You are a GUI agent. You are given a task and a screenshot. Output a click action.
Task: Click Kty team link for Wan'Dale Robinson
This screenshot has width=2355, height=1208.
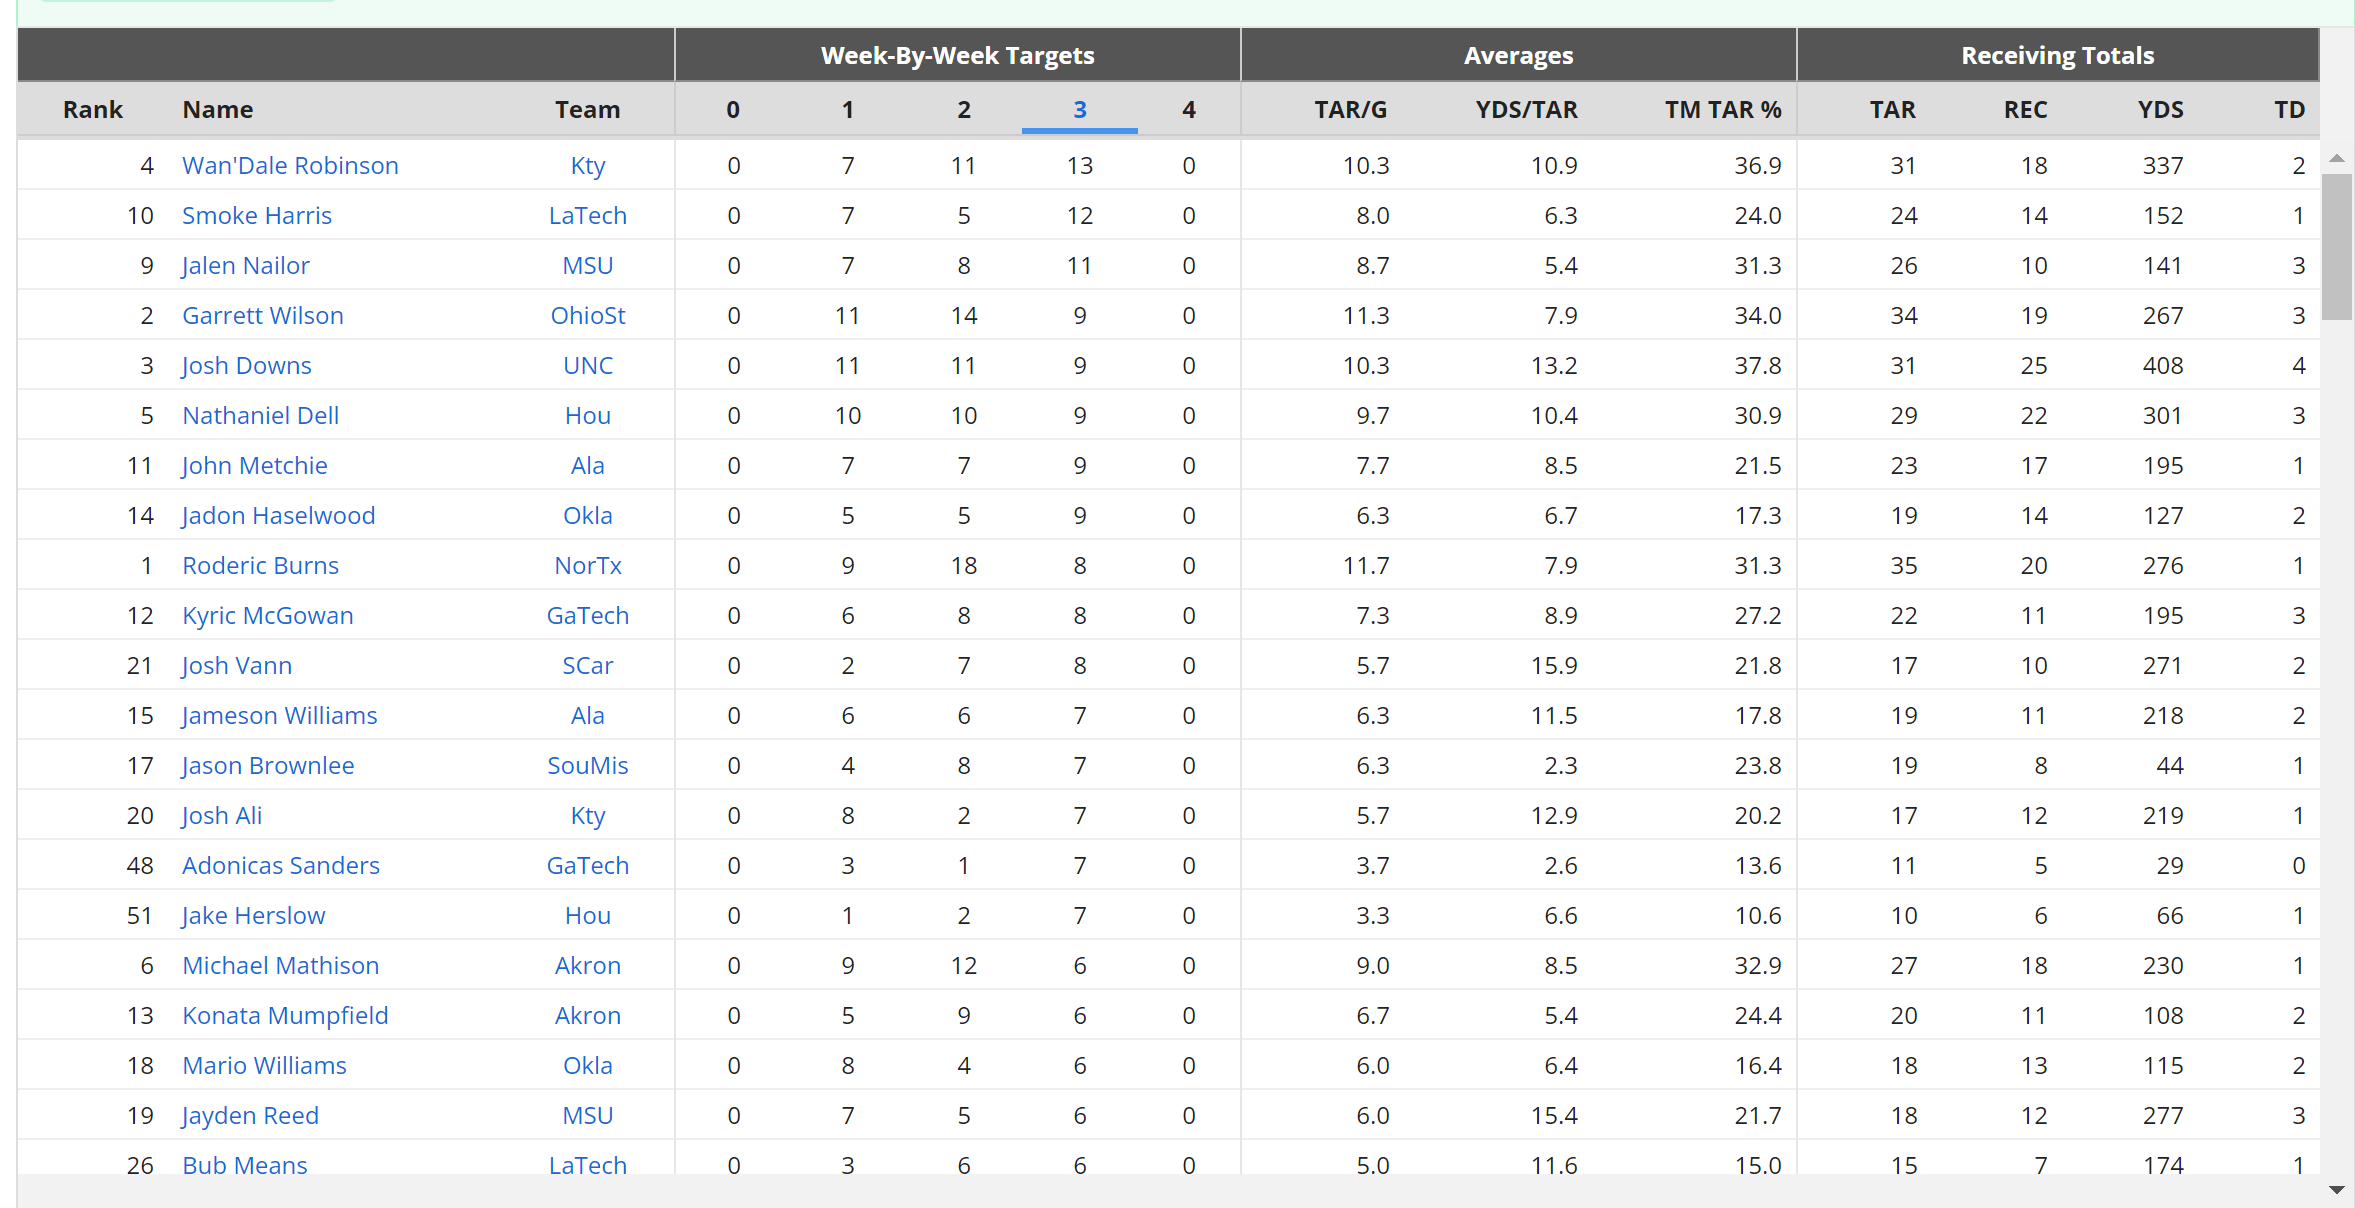(x=588, y=165)
